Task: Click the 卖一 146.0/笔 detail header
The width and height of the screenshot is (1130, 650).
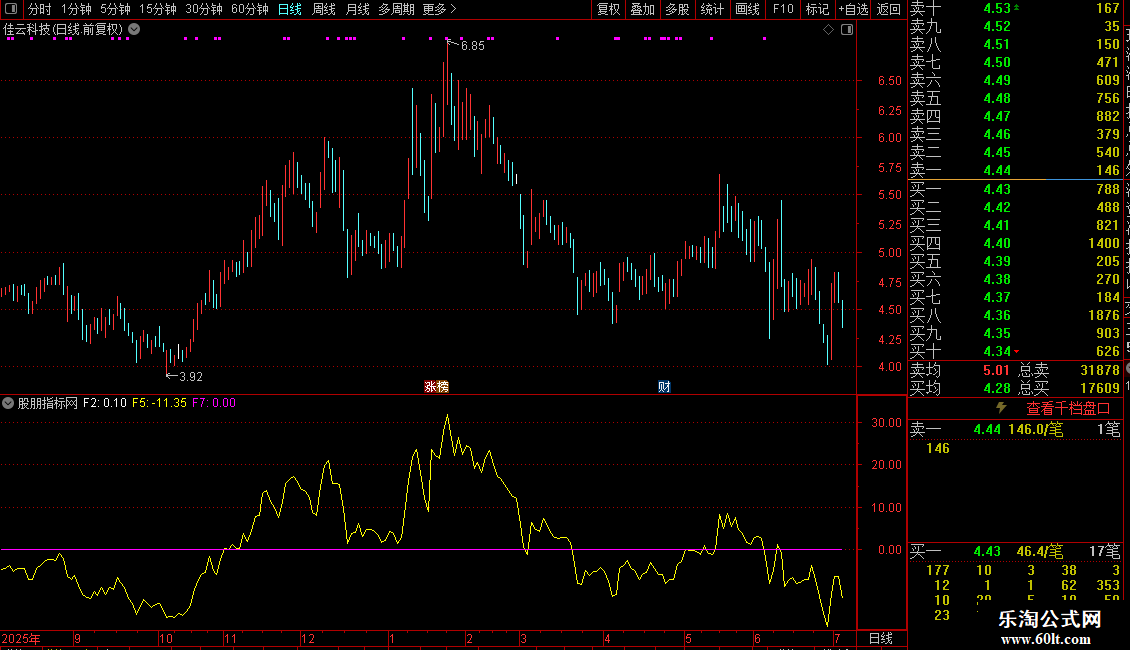Action: click(x=1015, y=430)
